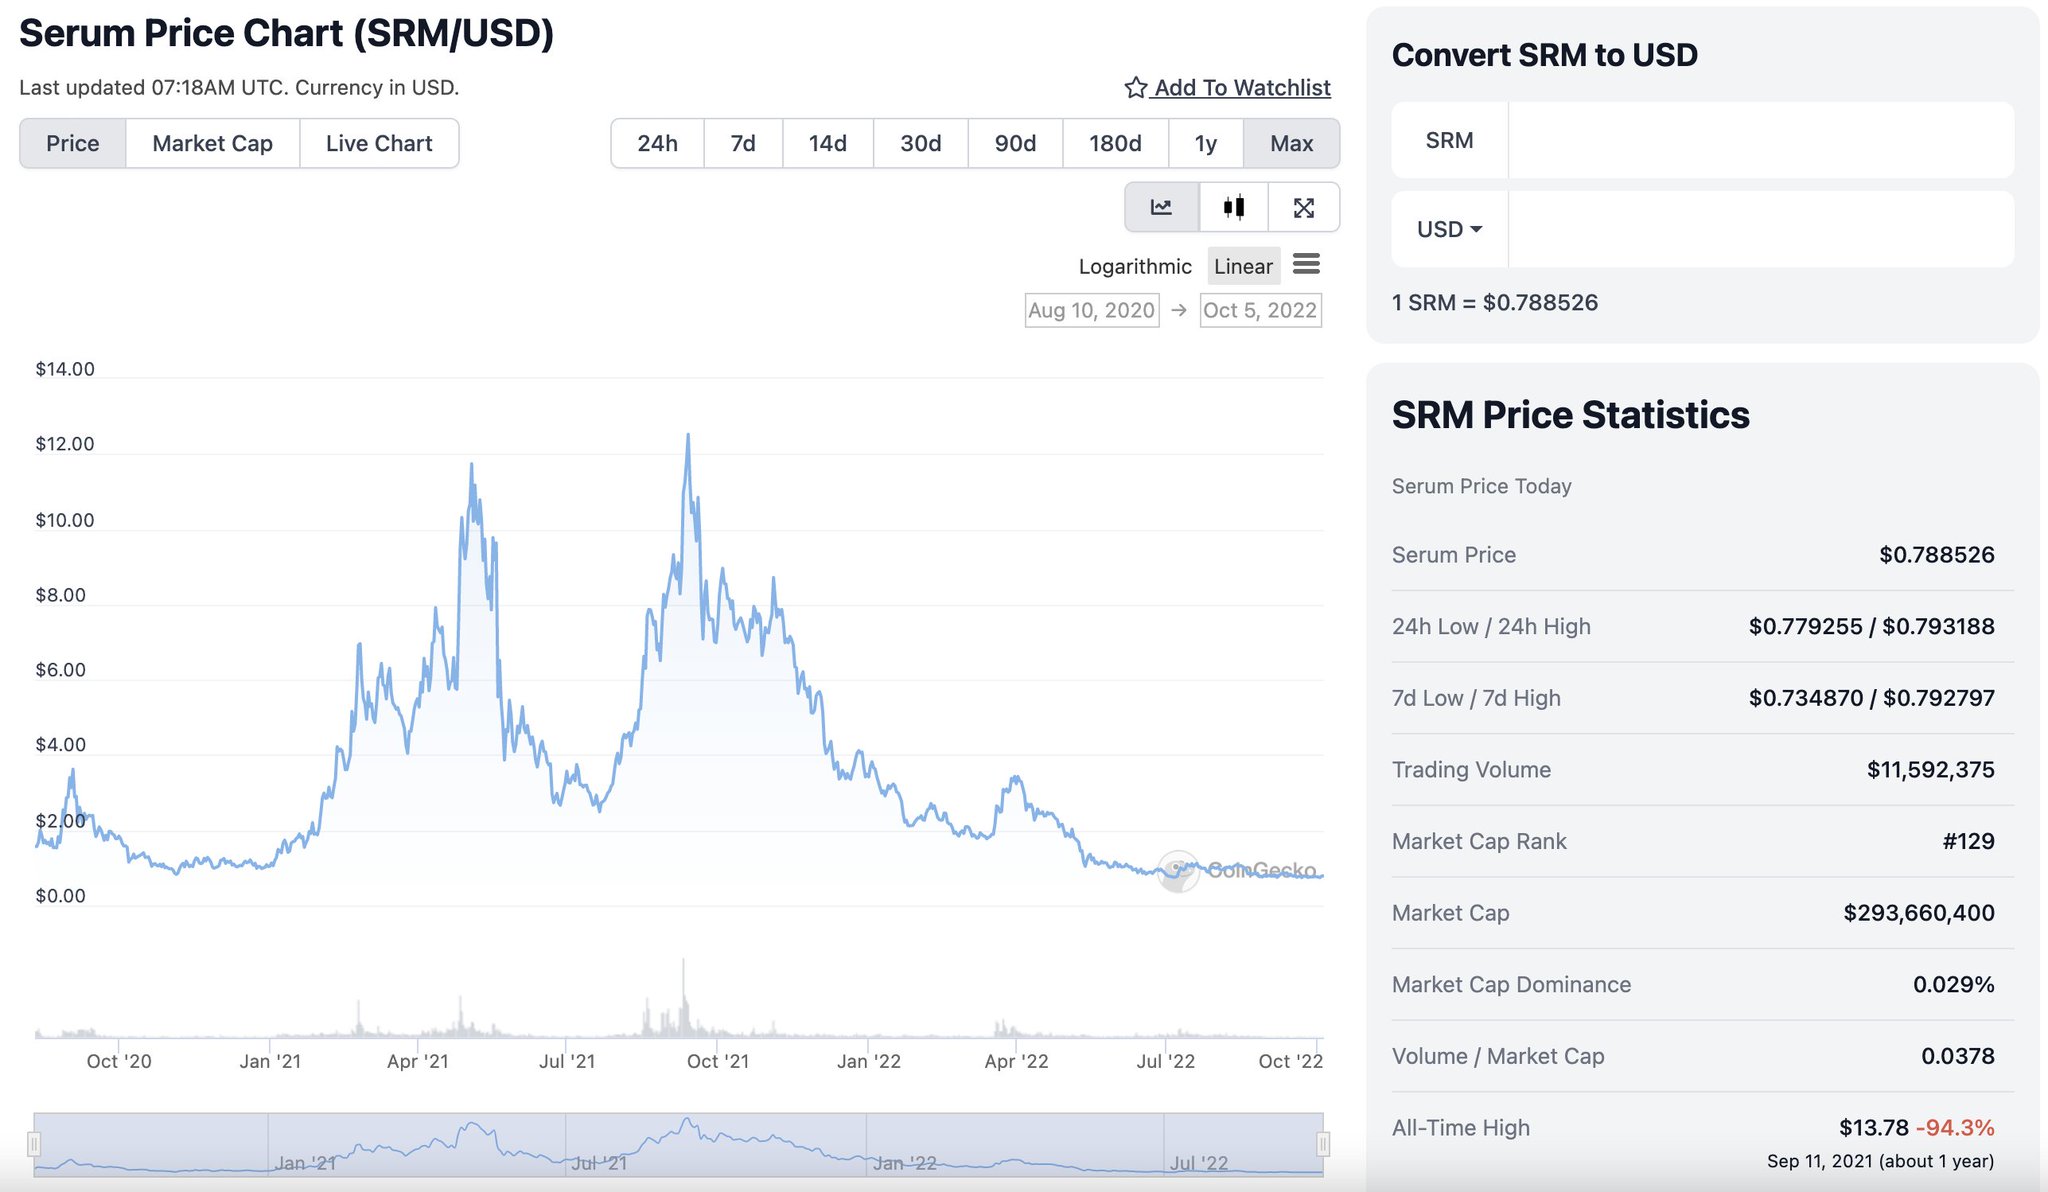Select the 24h time range

[x=657, y=143]
